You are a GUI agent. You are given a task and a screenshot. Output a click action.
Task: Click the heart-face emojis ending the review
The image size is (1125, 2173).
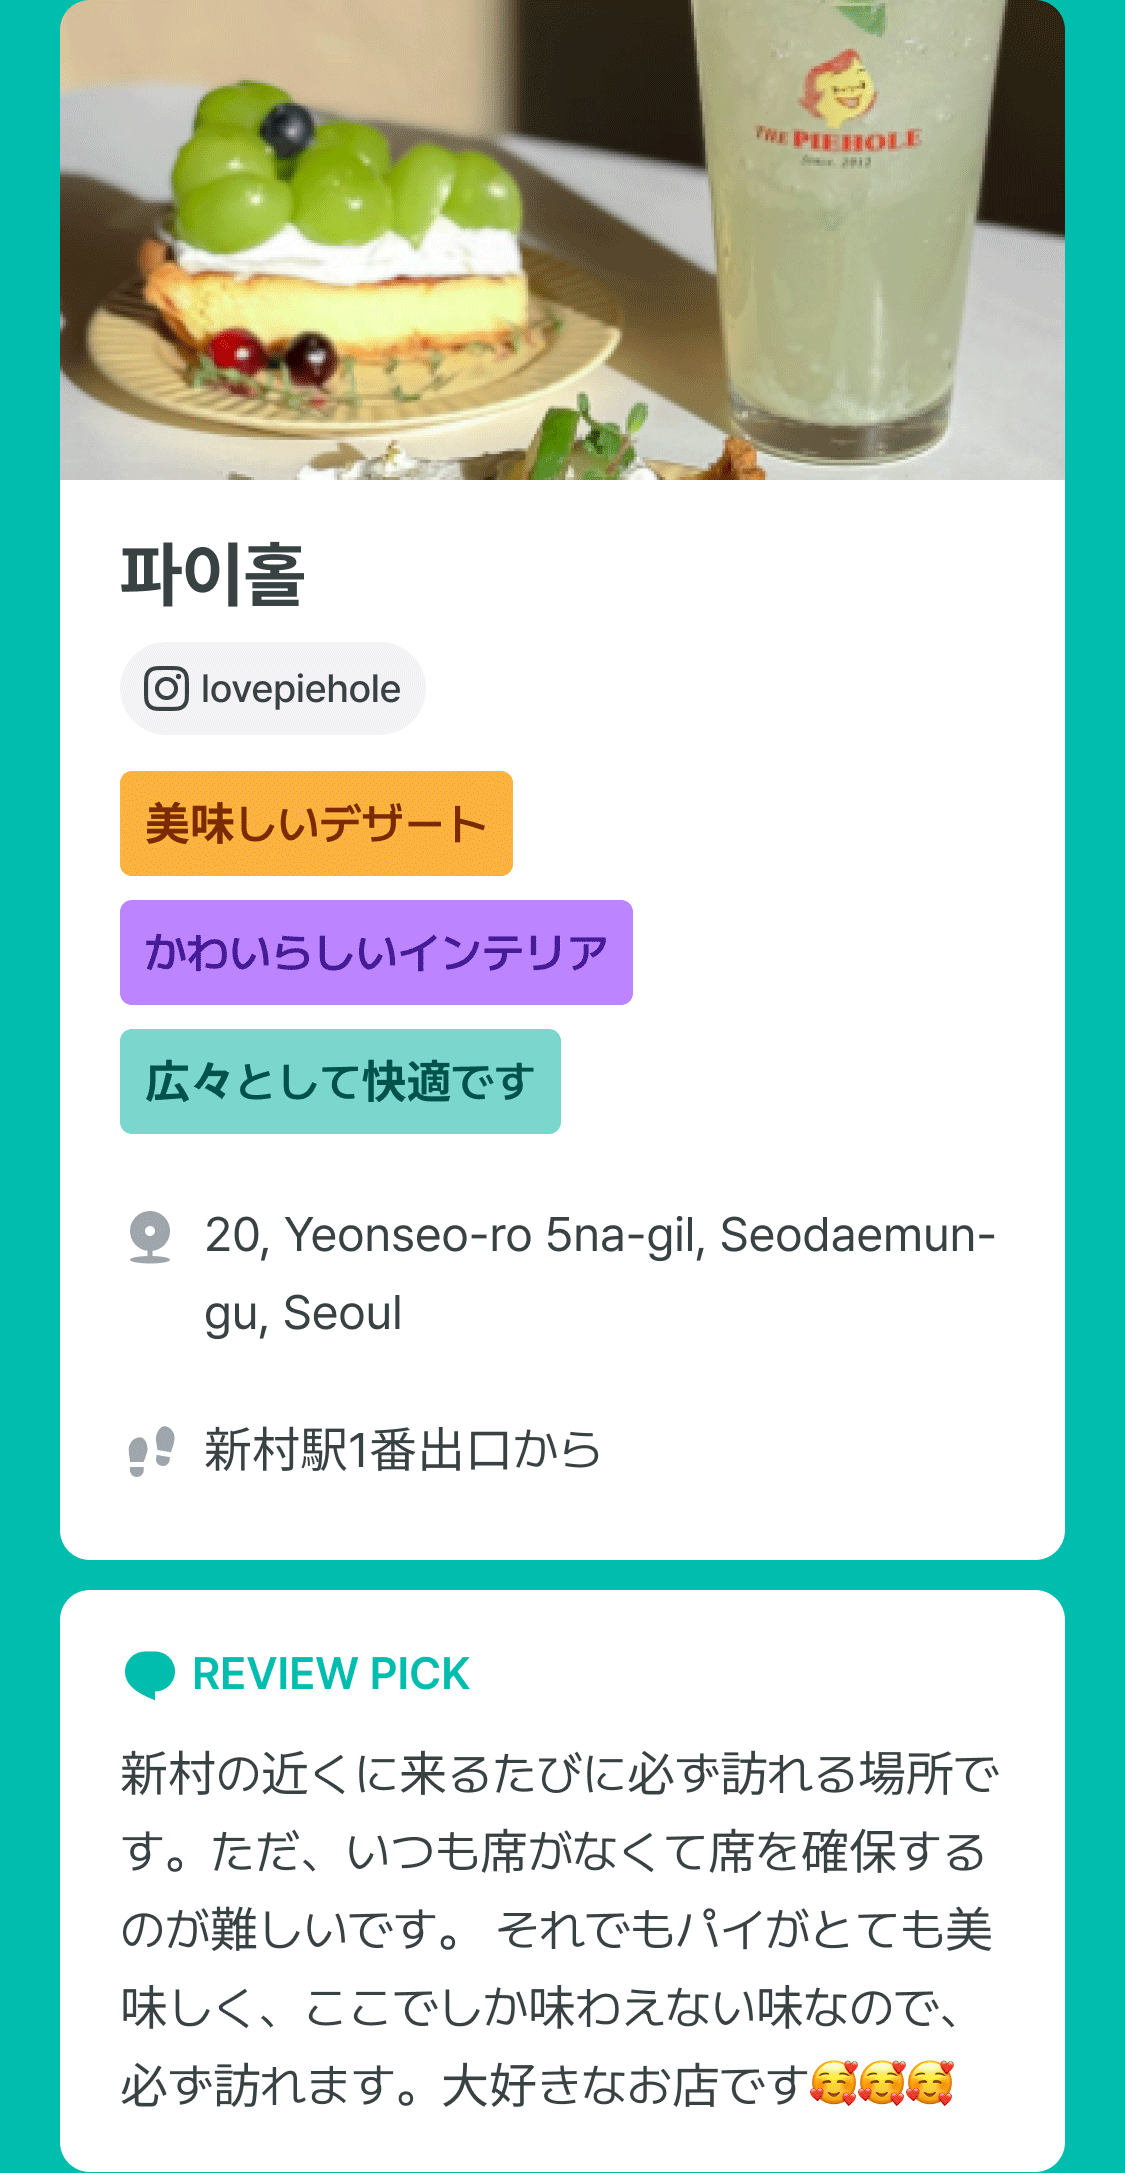pos(881,2084)
